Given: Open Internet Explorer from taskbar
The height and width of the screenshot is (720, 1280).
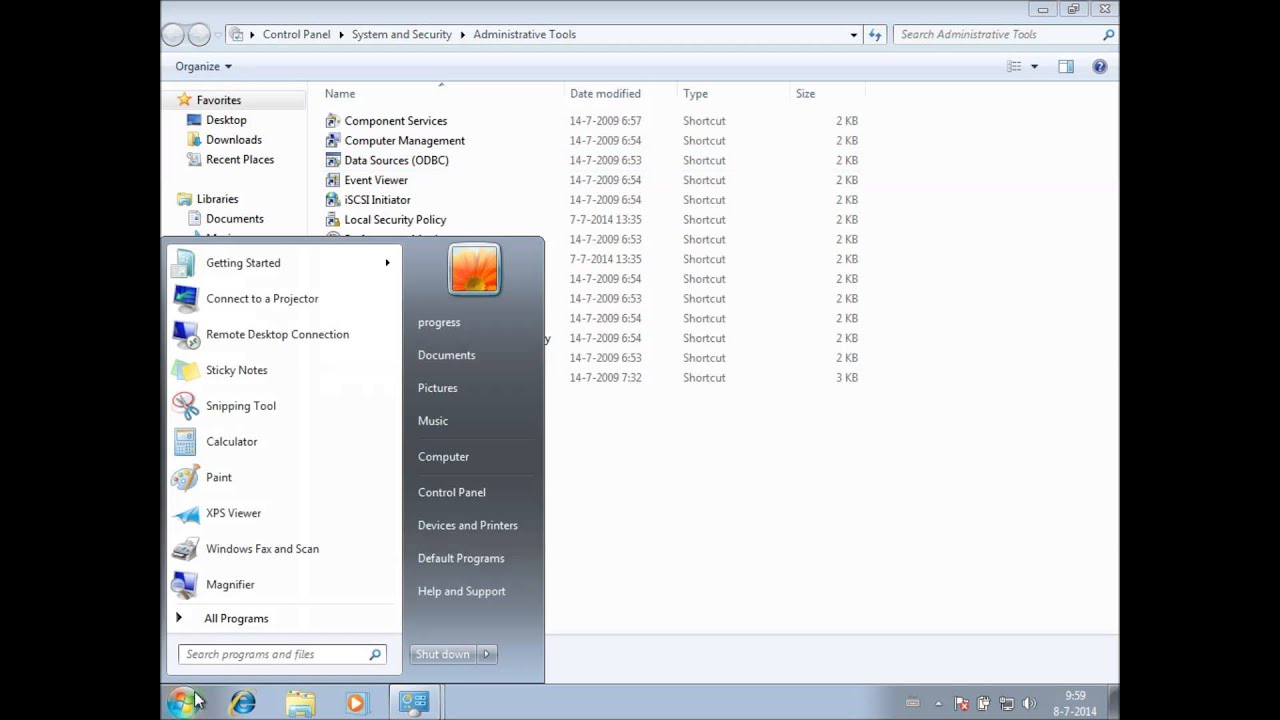Looking at the screenshot, I should (243, 703).
